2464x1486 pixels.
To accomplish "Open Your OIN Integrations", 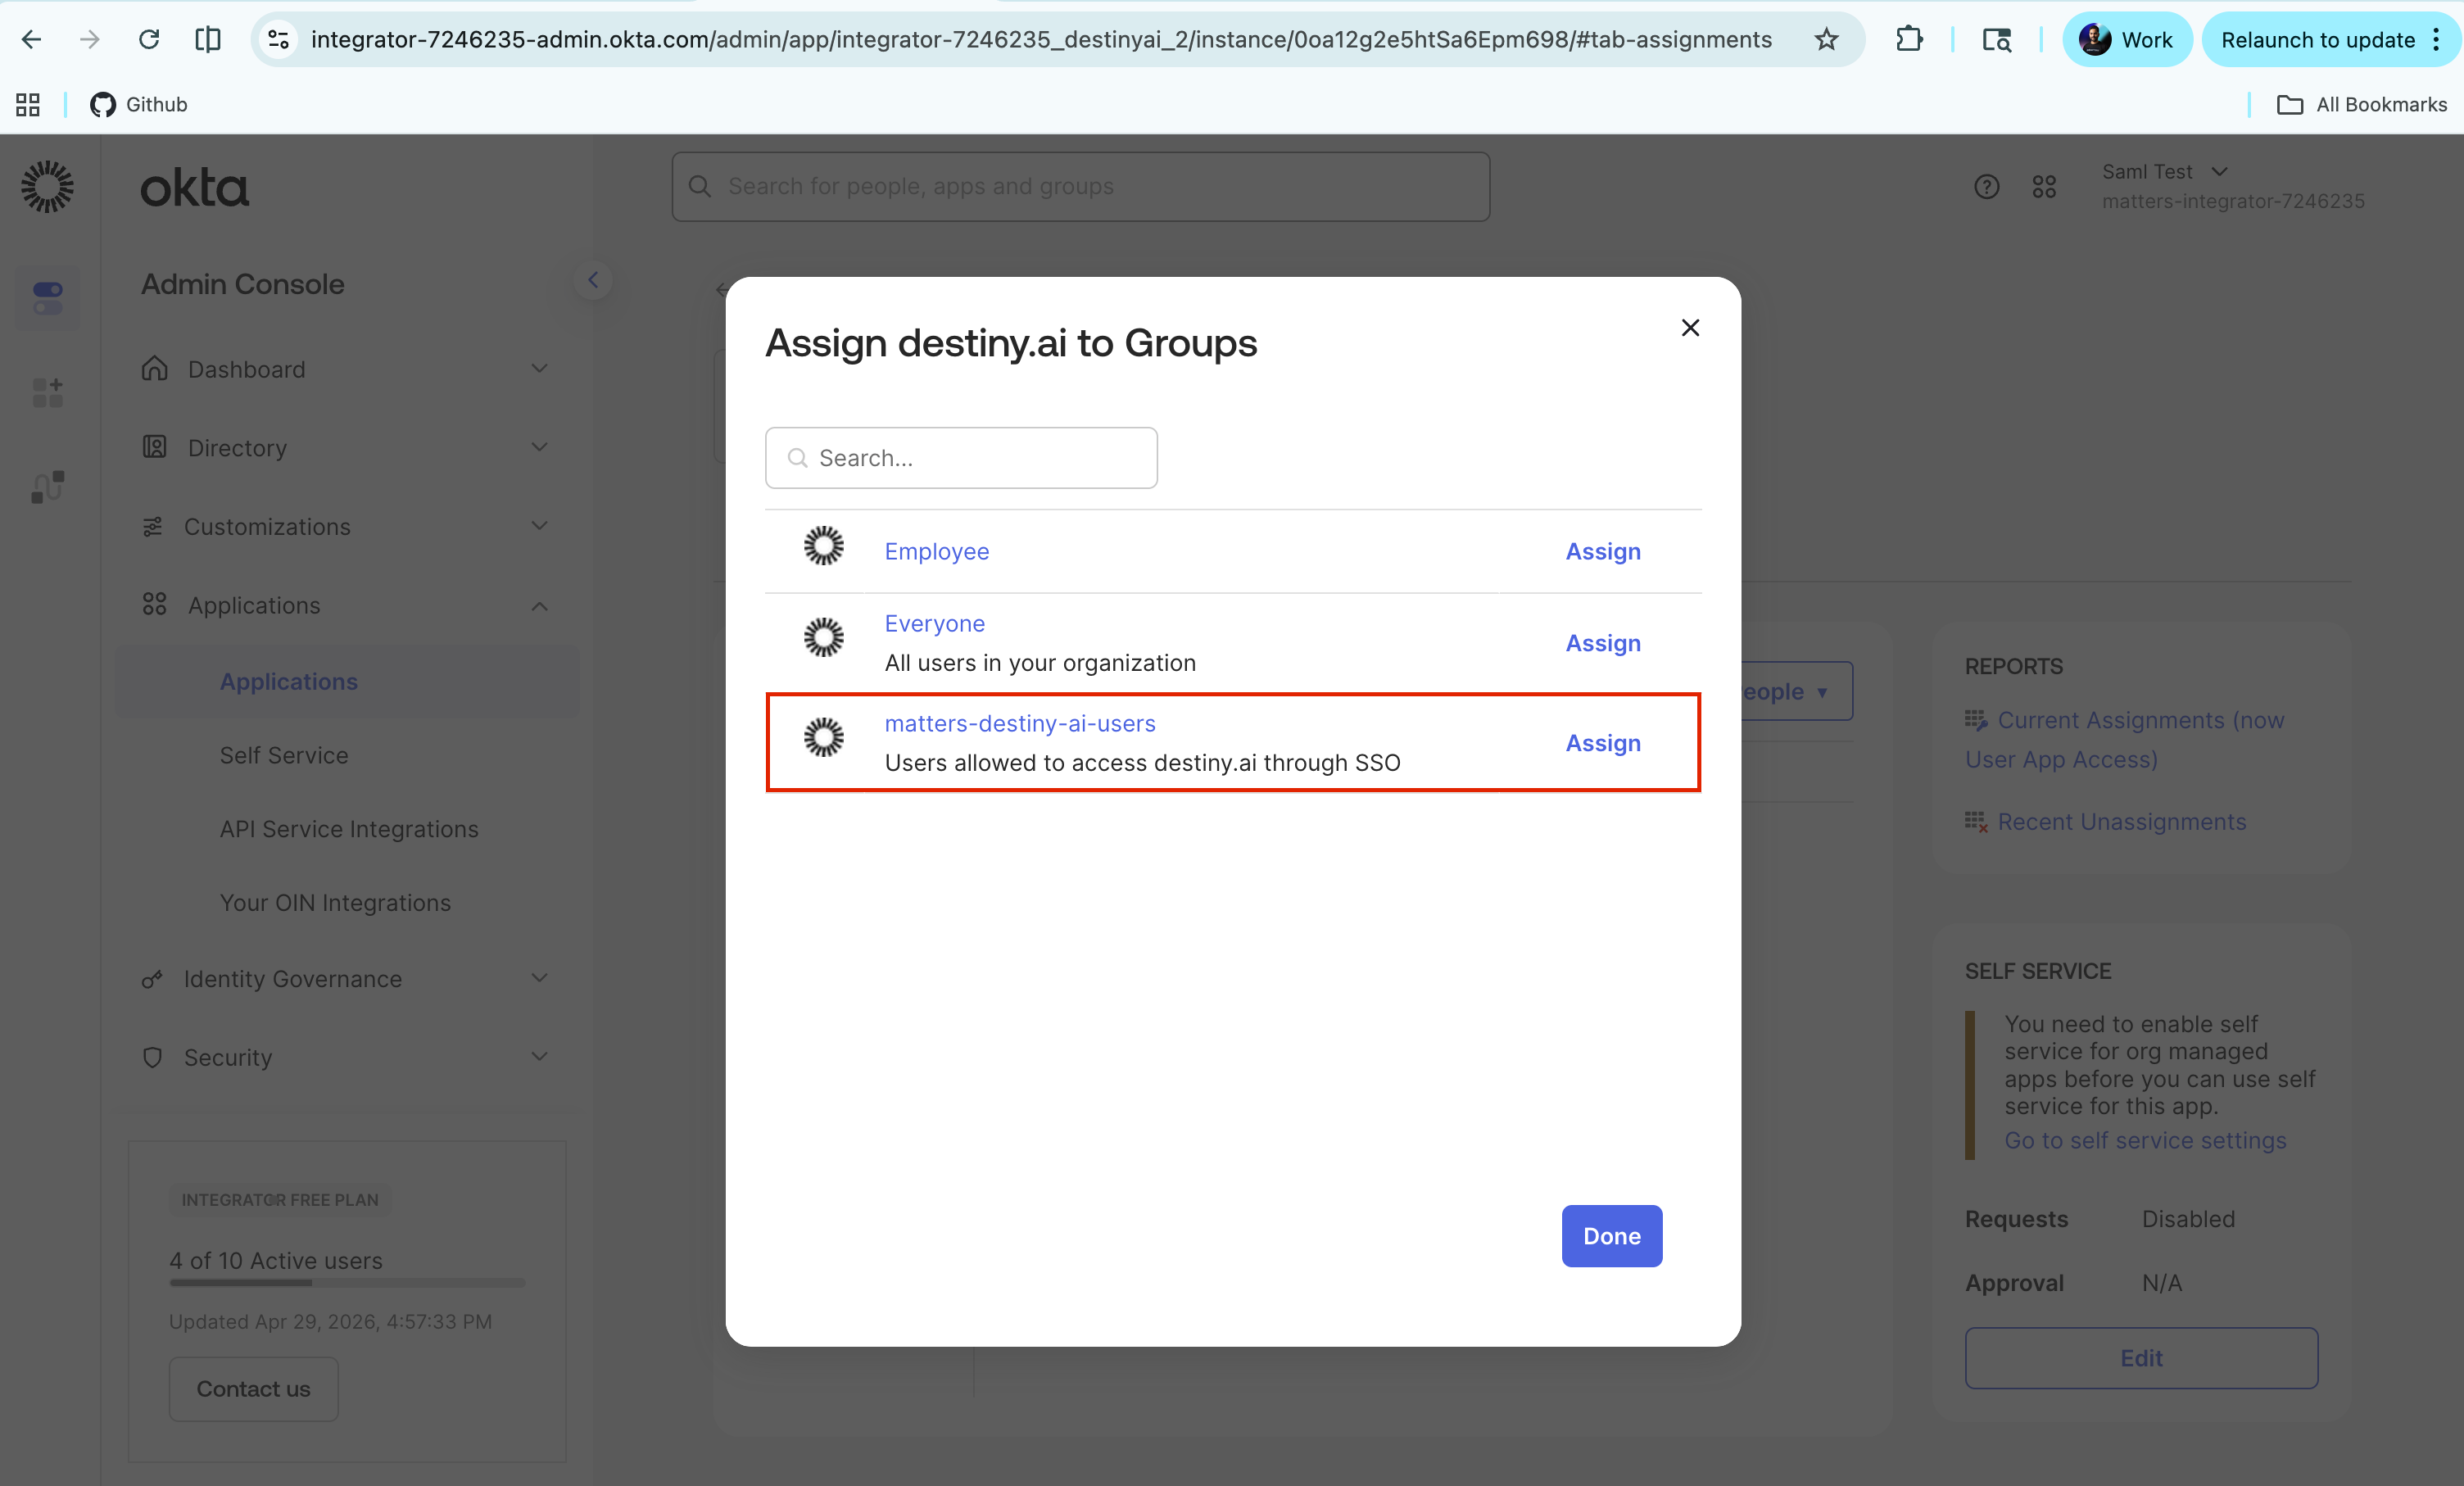I will pos(335,903).
